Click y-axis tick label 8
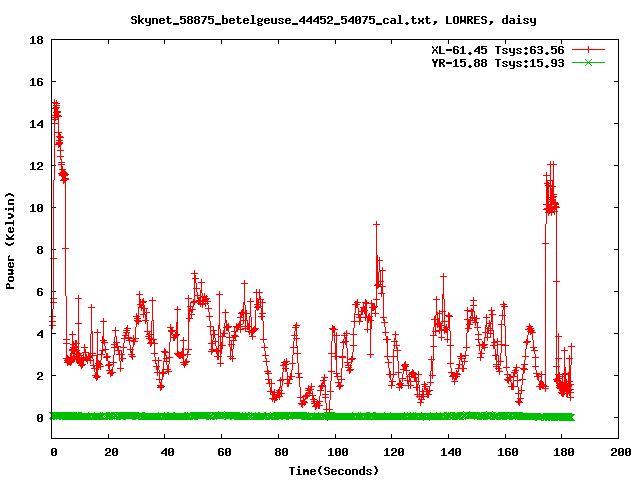This screenshot has height=480, width=640. [40, 250]
